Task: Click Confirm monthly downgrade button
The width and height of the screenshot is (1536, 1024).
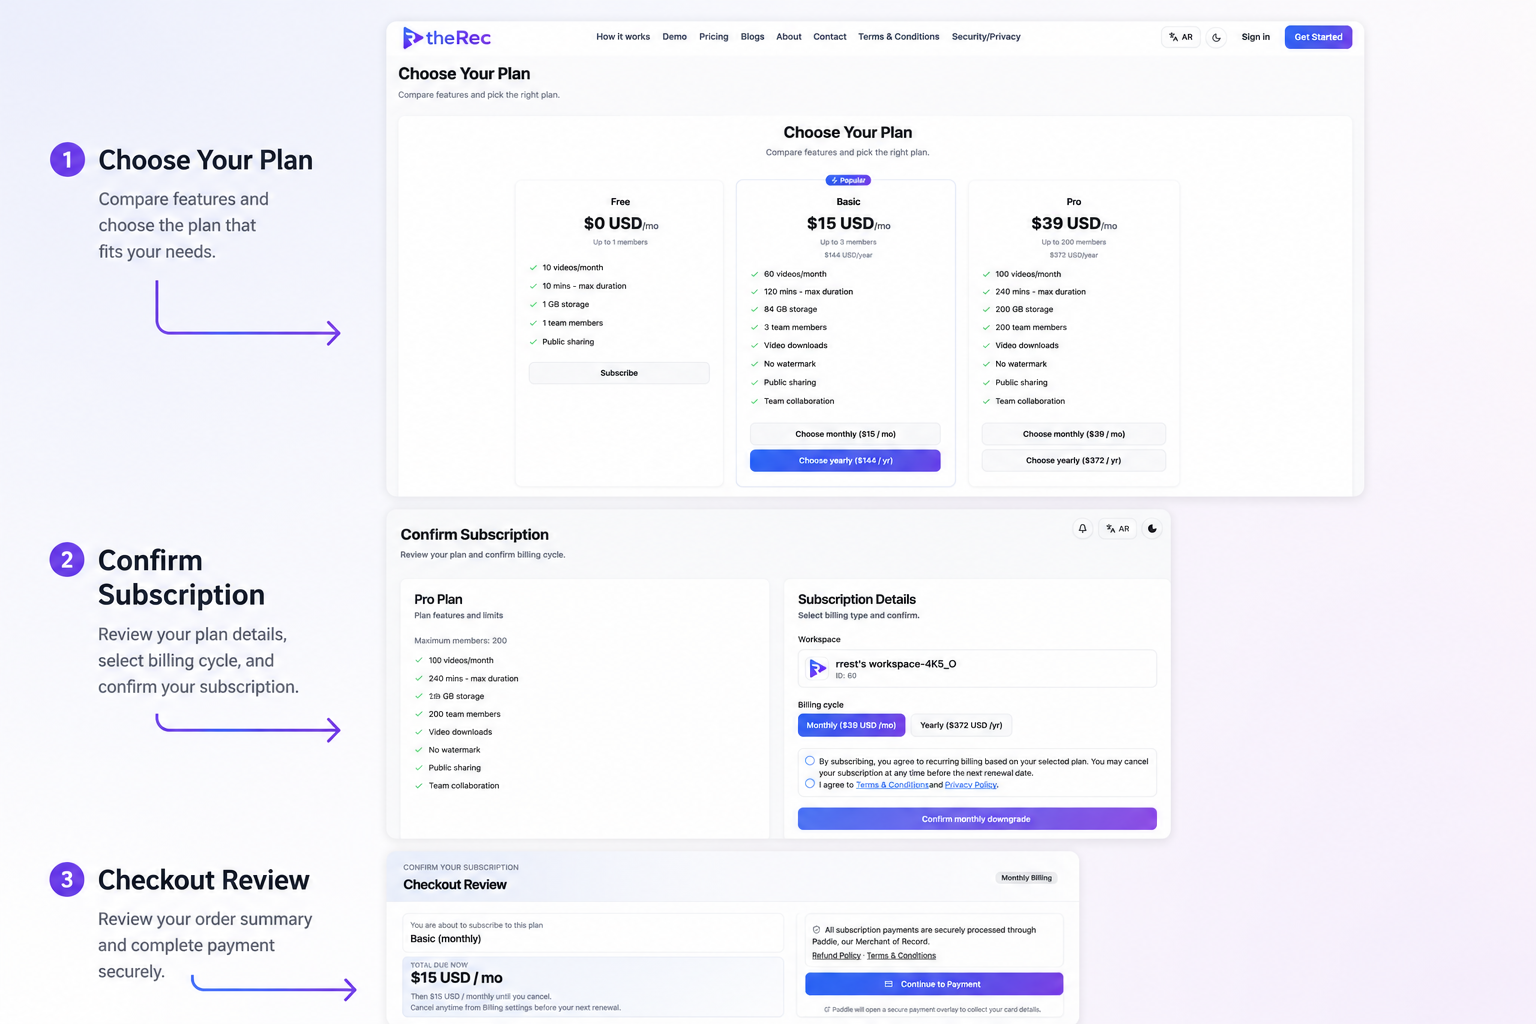Action: [x=977, y=819]
